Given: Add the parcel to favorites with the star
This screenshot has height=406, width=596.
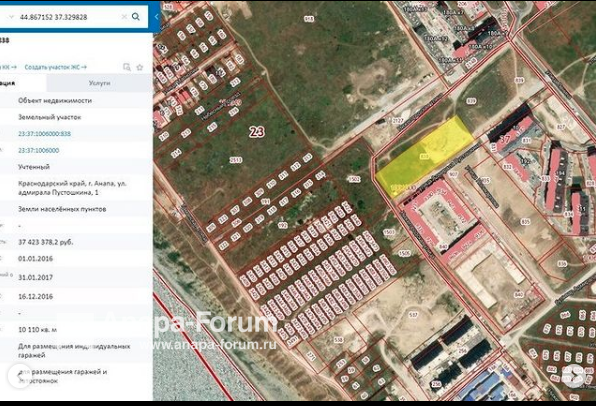Looking at the screenshot, I should 139,67.
